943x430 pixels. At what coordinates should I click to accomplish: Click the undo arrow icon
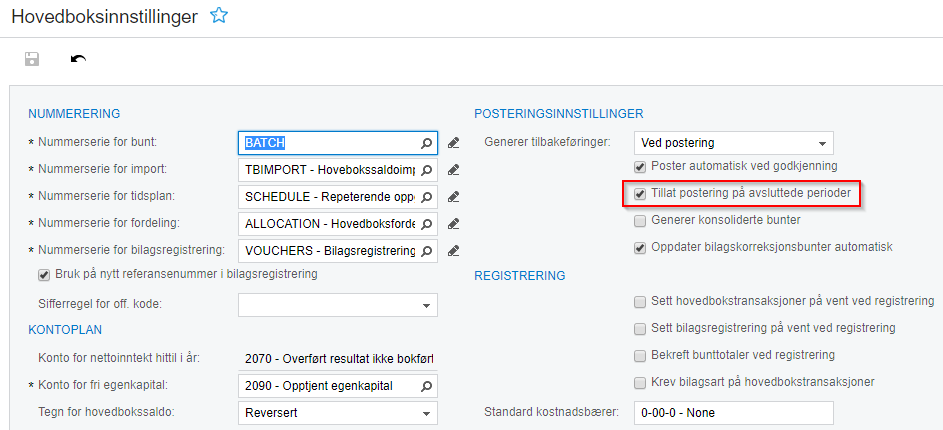78,59
